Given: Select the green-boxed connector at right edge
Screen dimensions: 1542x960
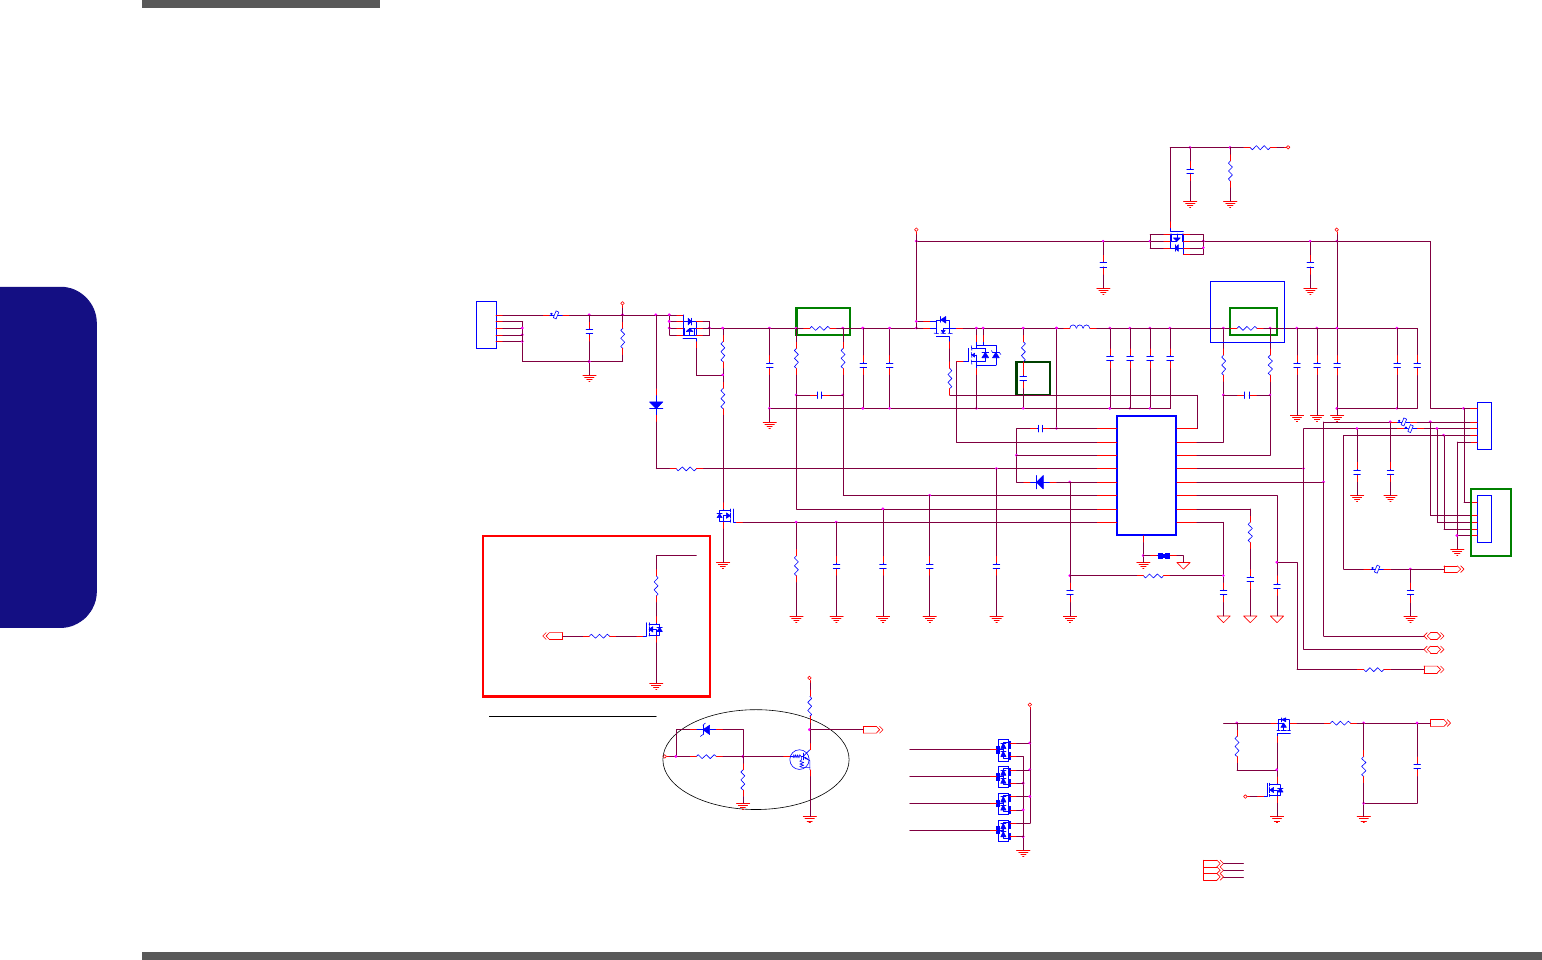Looking at the screenshot, I should coord(1490,522).
